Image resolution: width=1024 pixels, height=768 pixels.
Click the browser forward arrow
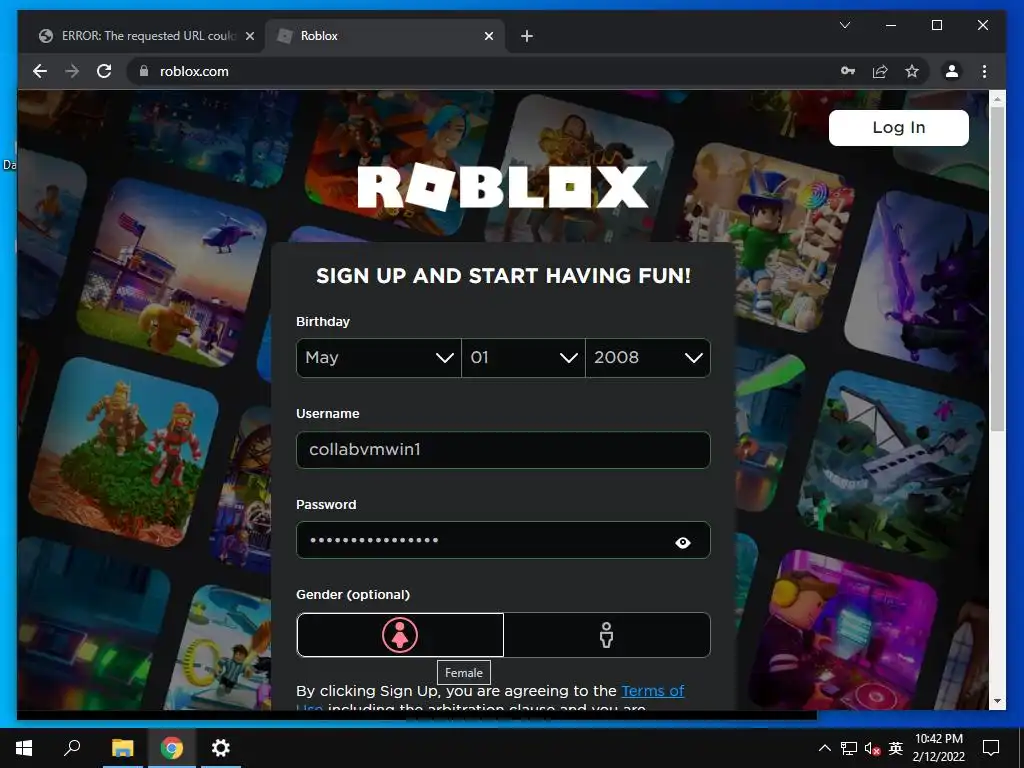coord(72,71)
